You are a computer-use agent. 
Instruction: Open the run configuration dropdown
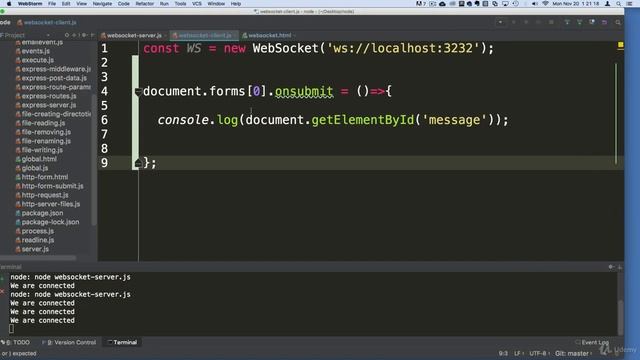[500, 22]
